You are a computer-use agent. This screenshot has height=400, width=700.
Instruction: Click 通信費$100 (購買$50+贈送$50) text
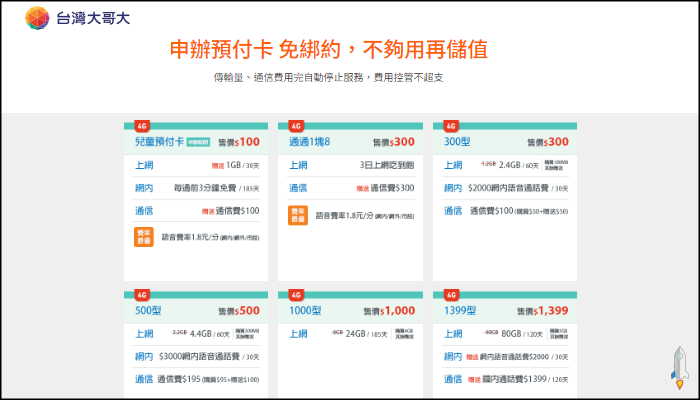coord(519,211)
